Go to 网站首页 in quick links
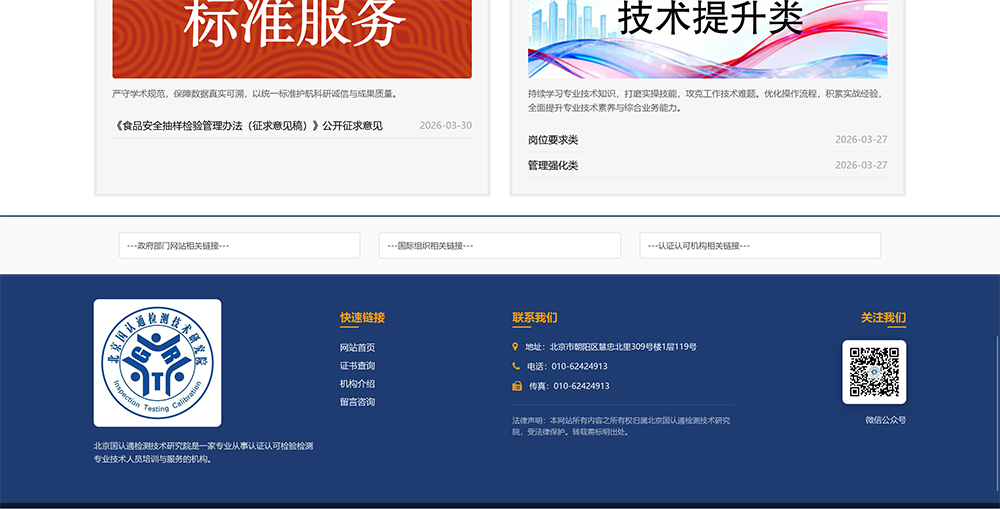Viewport: 1000px width, 509px height. (357, 348)
